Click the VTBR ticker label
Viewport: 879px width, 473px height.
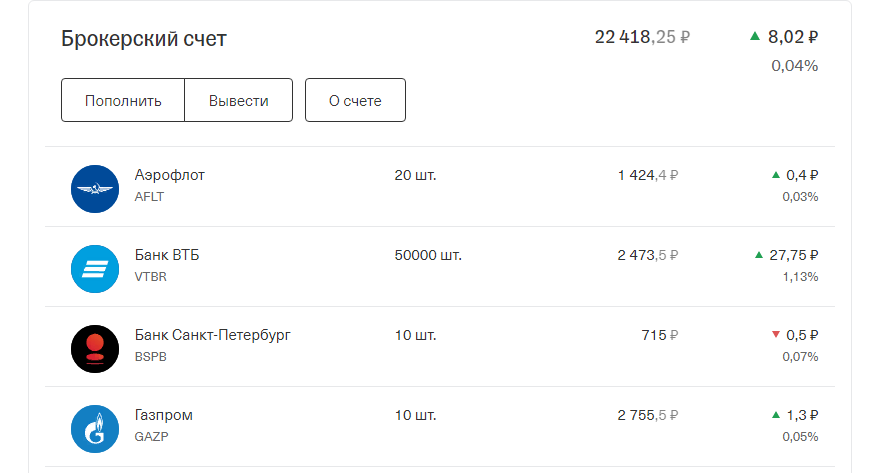point(150,277)
